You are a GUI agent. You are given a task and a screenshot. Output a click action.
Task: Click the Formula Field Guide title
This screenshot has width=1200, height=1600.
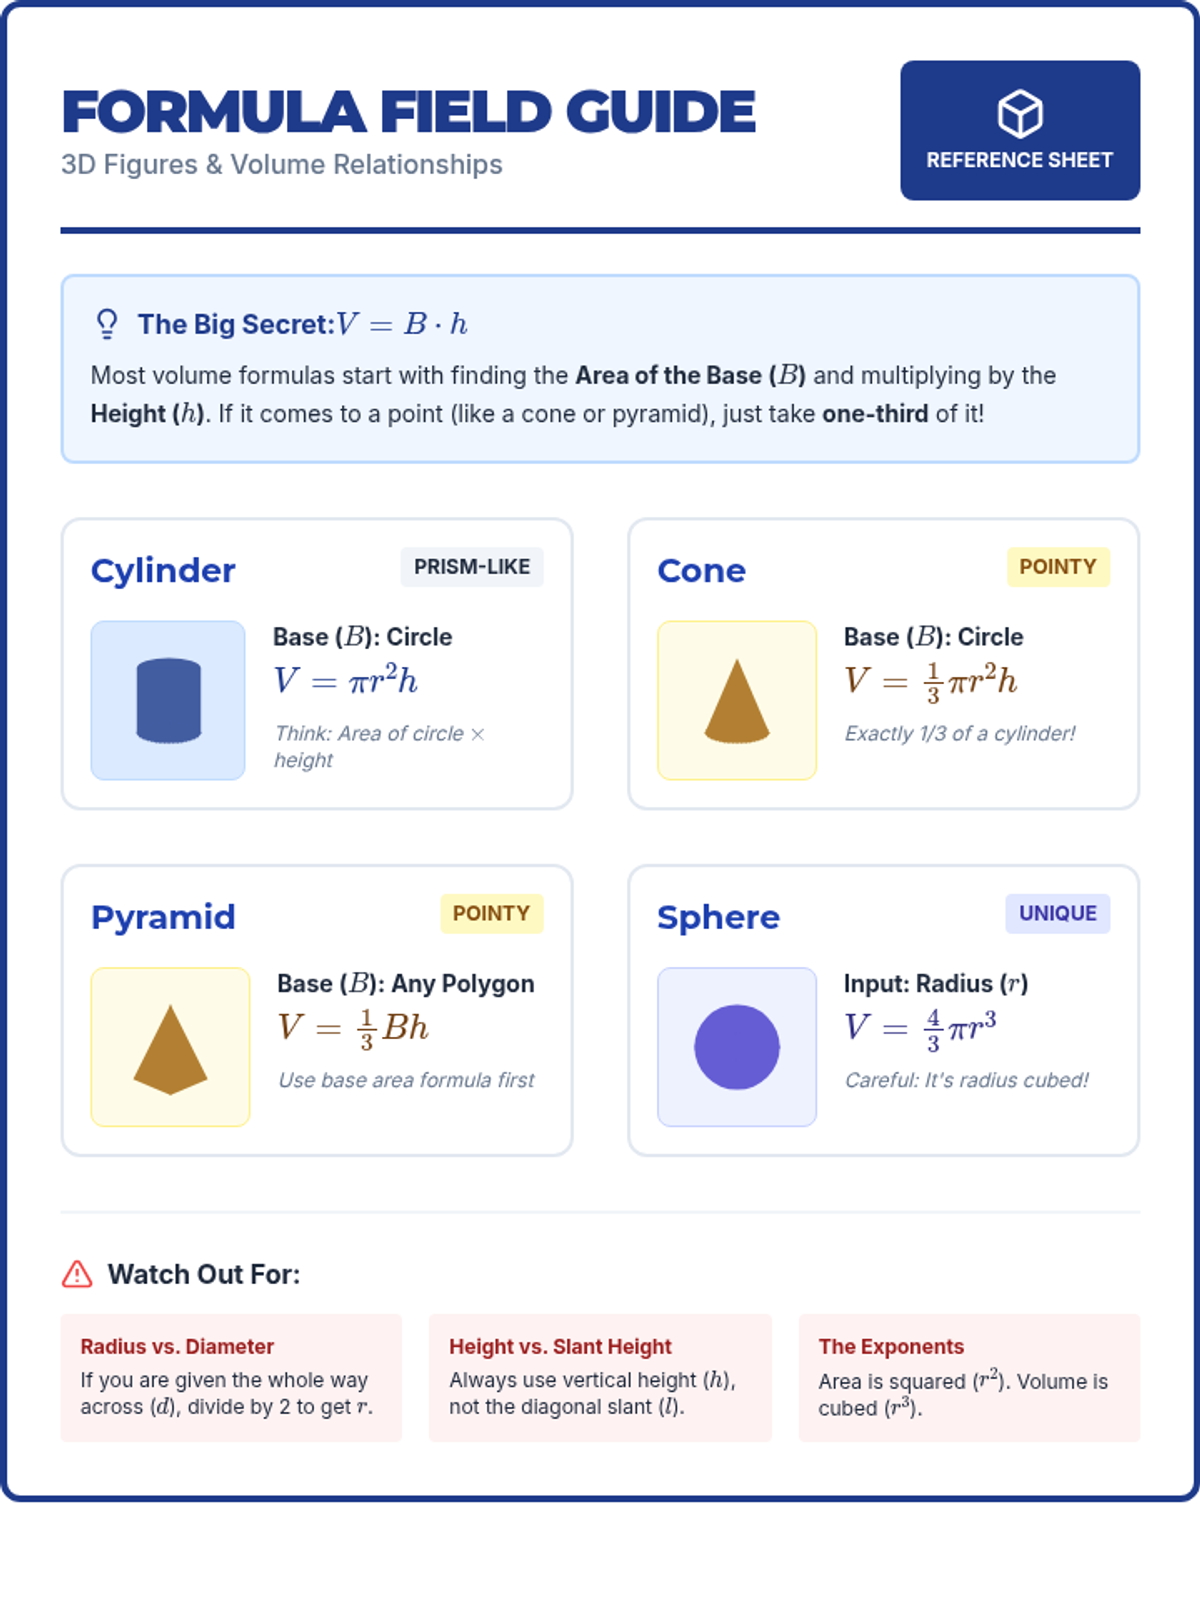pos(408,112)
